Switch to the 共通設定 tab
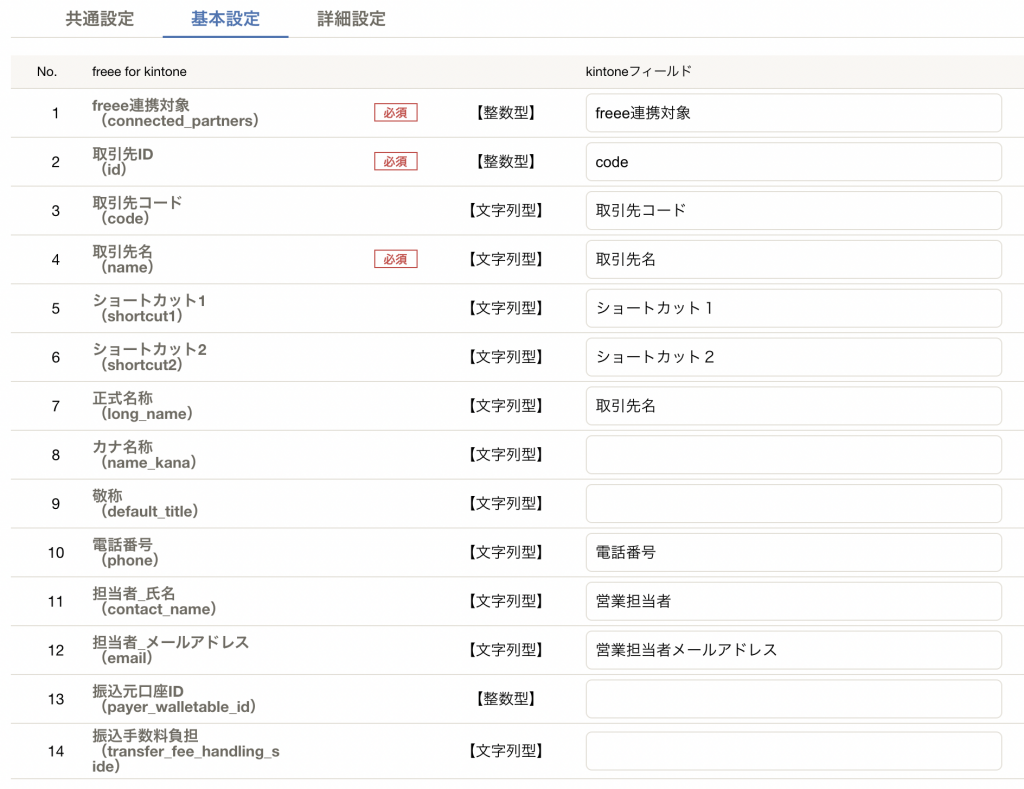 (x=100, y=19)
